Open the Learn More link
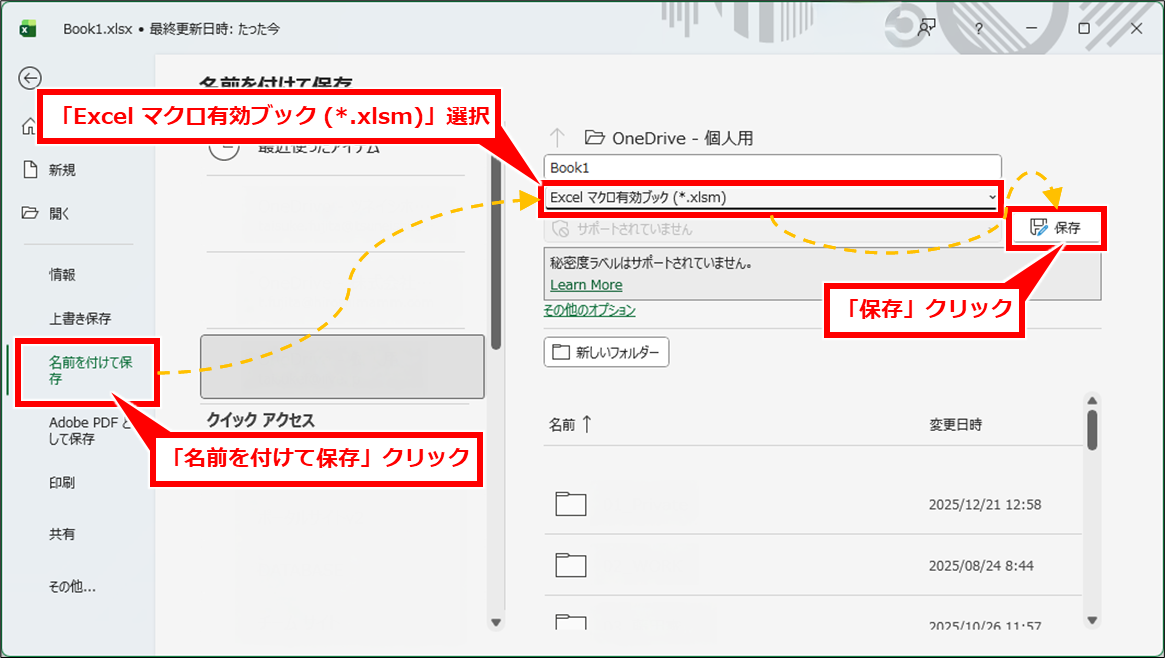 point(586,285)
